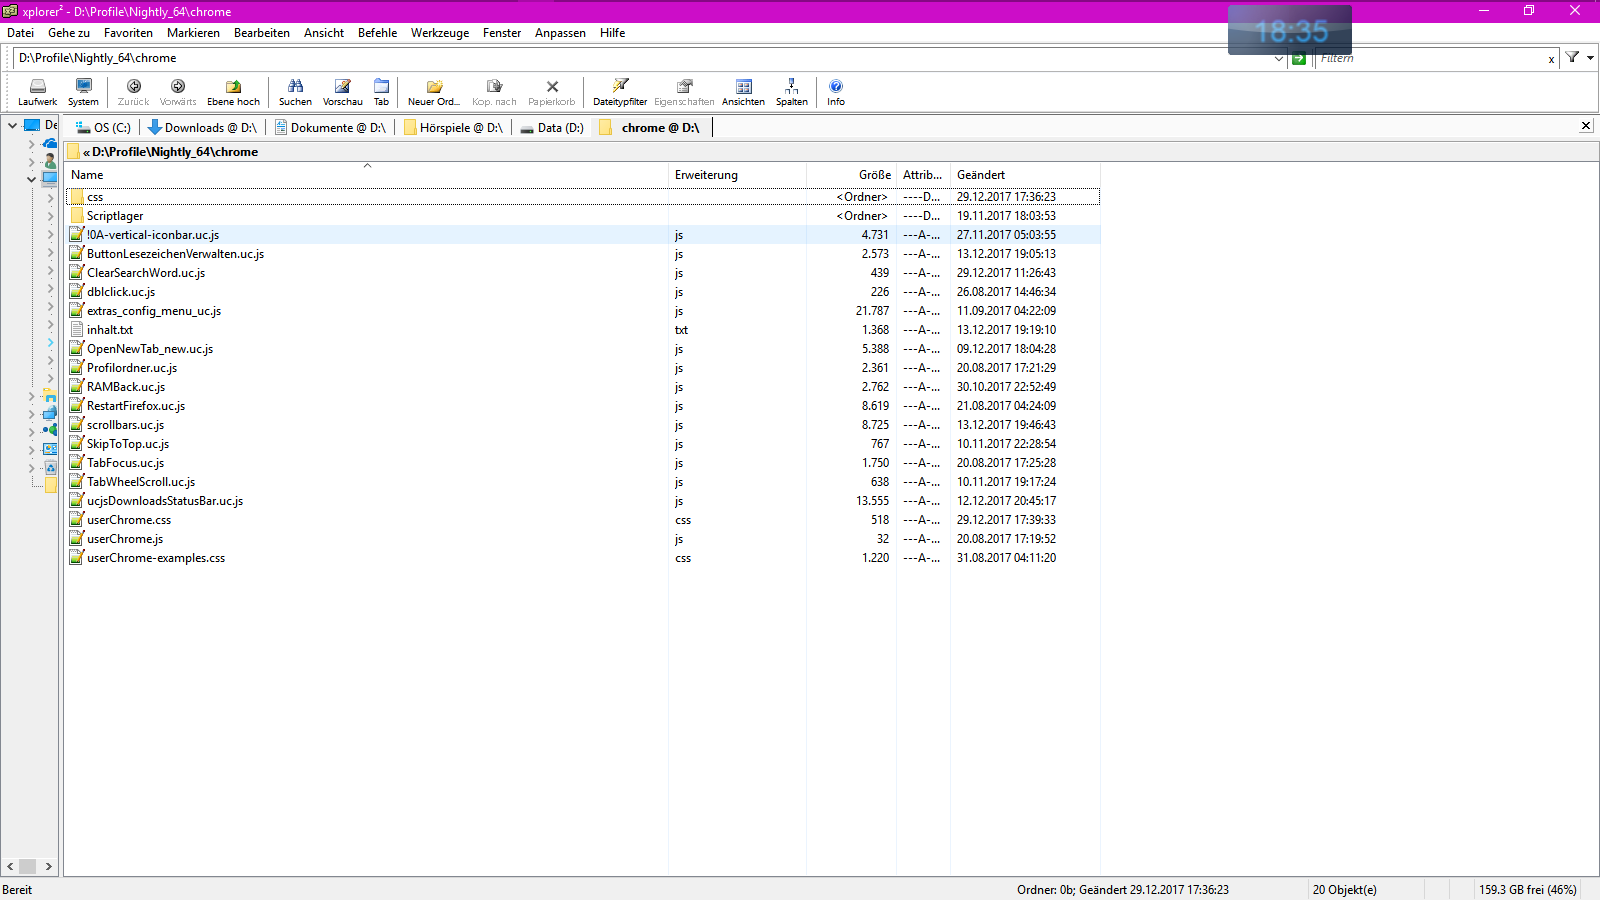Viewport: 1600px width, 900px height.
Task: Create a new folder with Neuer Ordner
Action: click(x=434, y=92)
